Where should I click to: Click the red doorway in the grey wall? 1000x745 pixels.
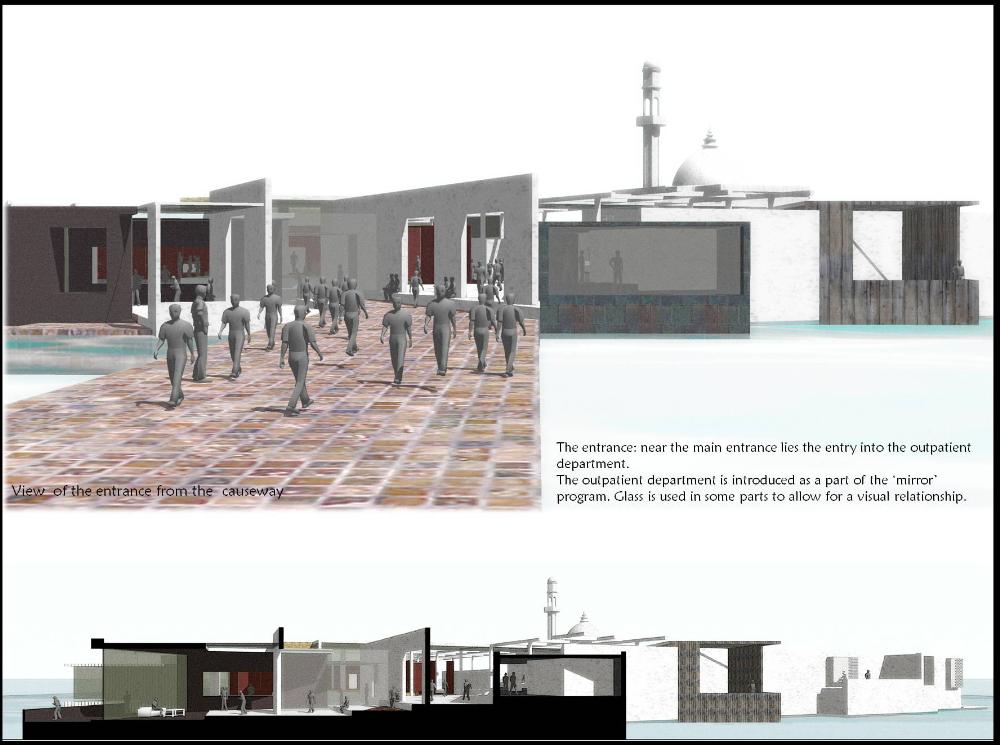420,252
